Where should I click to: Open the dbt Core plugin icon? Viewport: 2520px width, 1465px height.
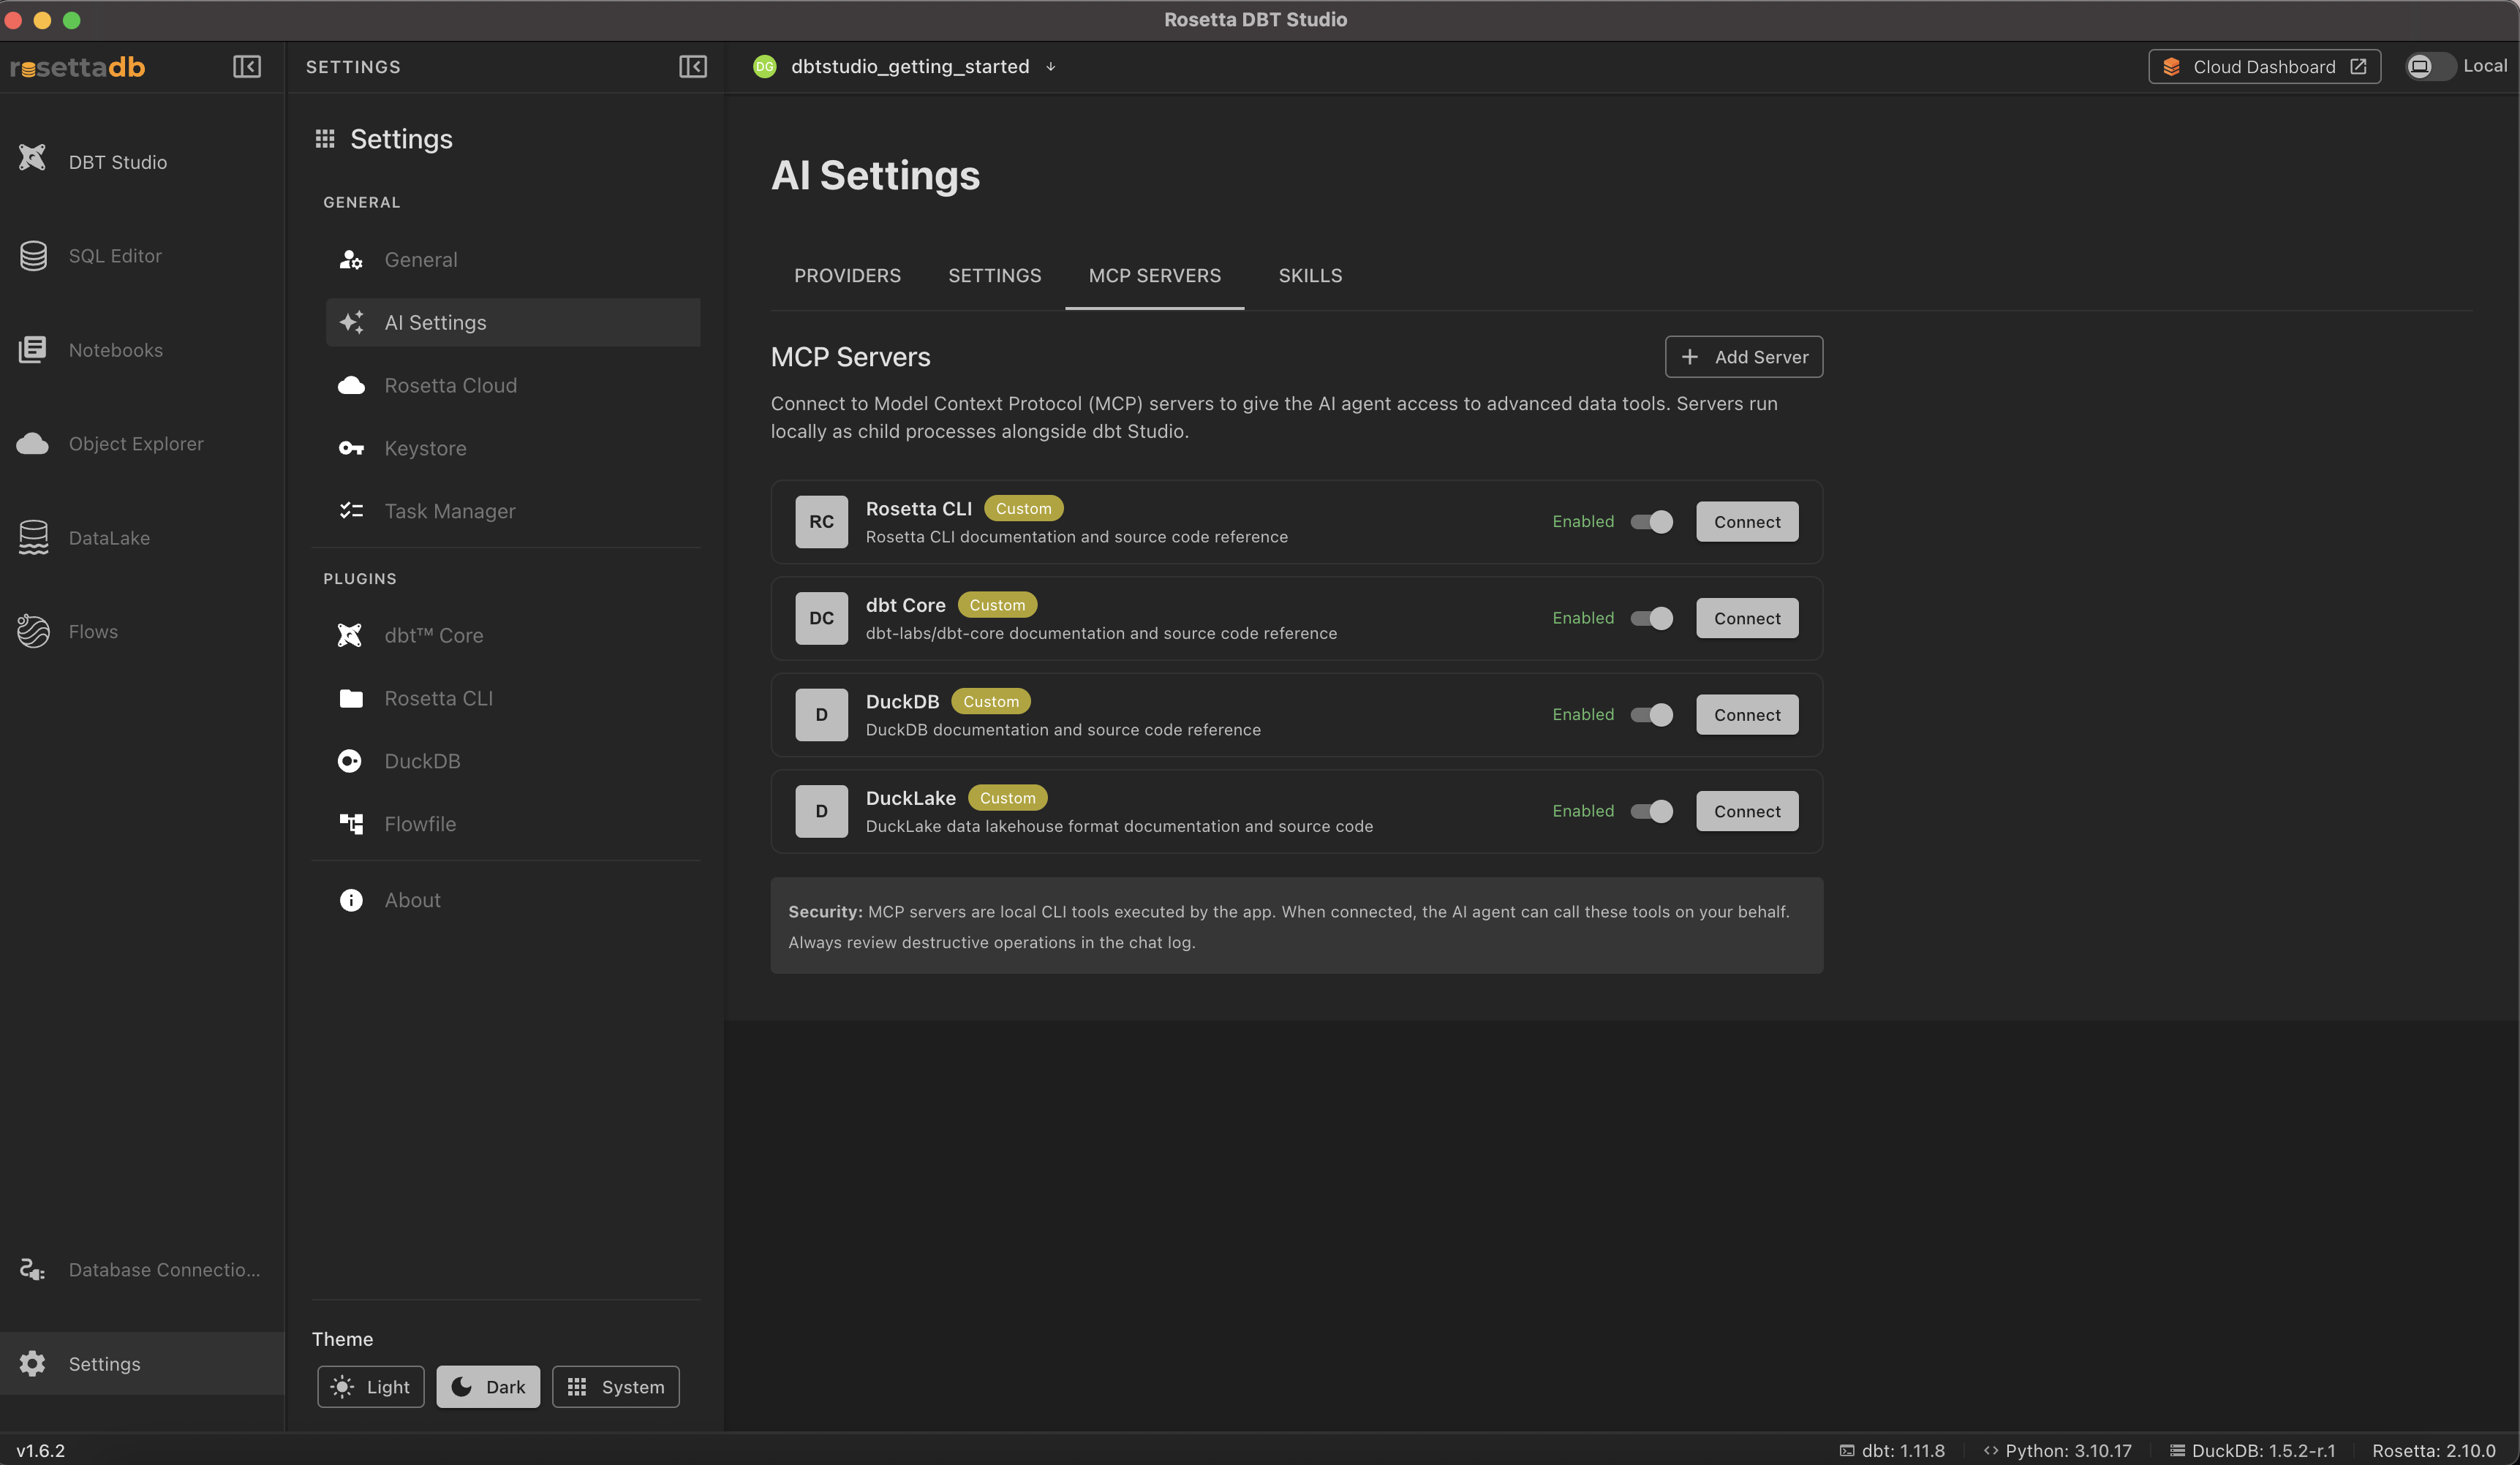(x=350, y=636)
